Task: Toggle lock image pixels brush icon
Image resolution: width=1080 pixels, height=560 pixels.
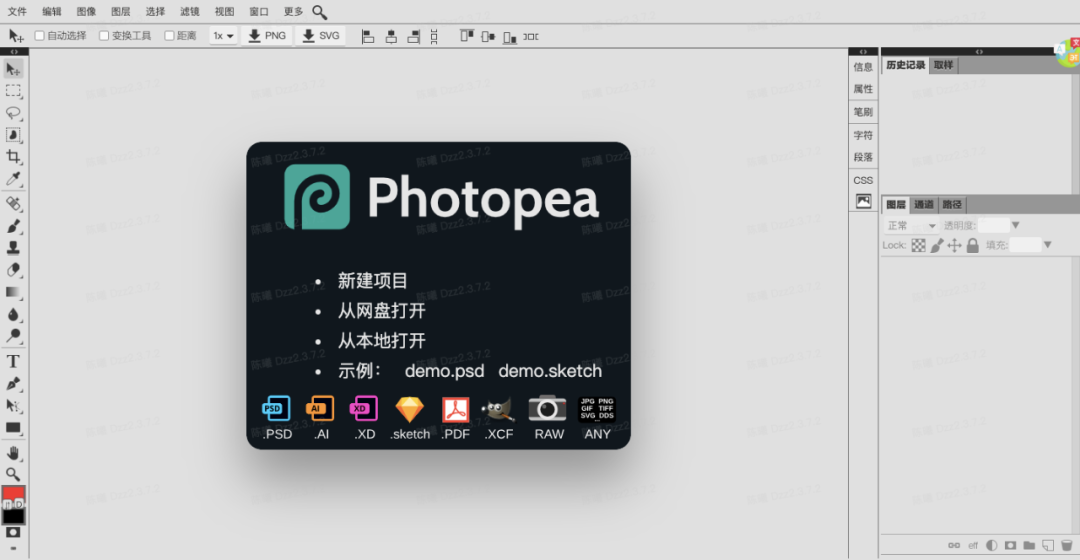Action: [x=937, y=245]
